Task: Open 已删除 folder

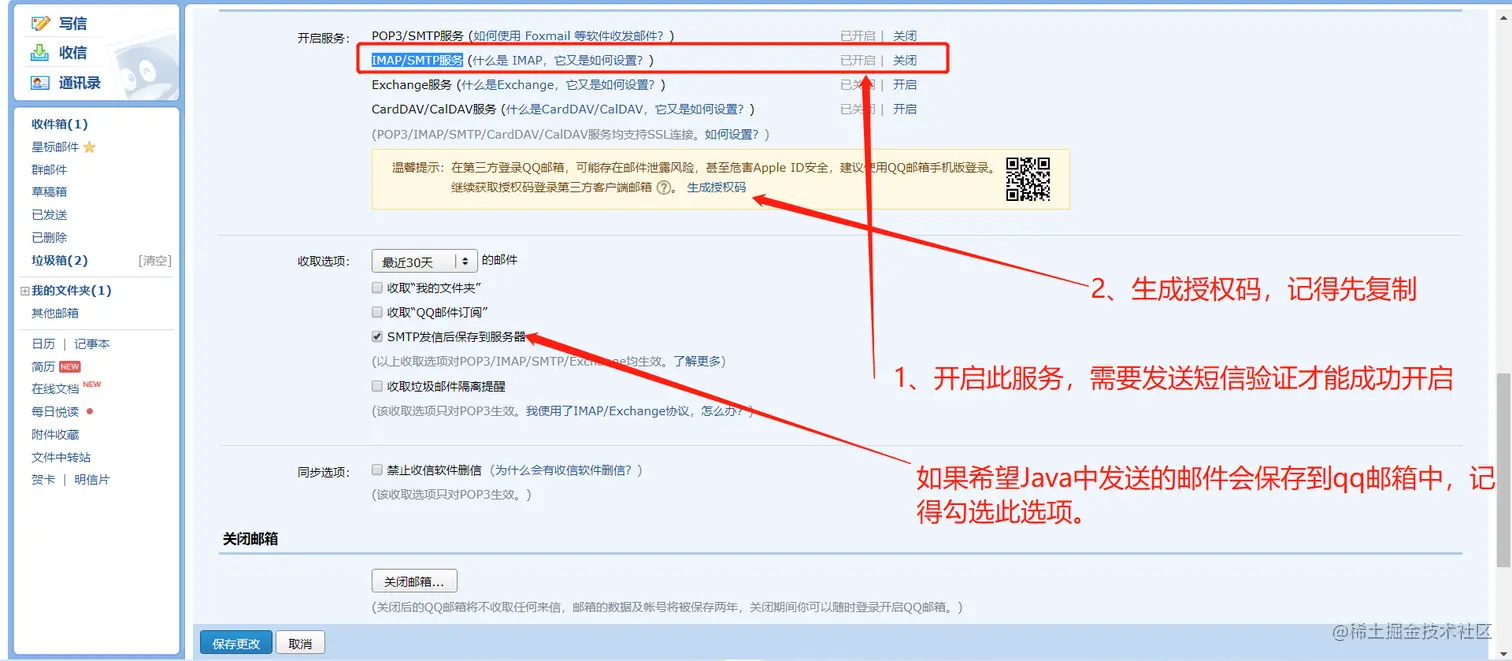Action: tap(49, 238)
